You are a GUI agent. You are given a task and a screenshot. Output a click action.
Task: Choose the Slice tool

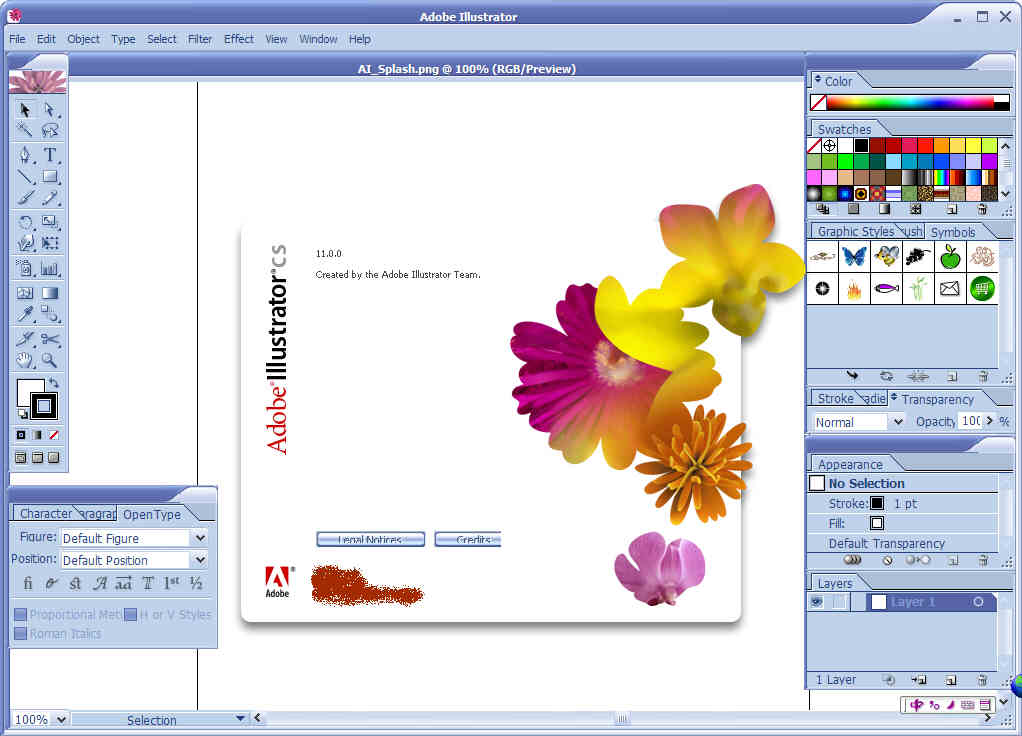(x=25, y=338)
